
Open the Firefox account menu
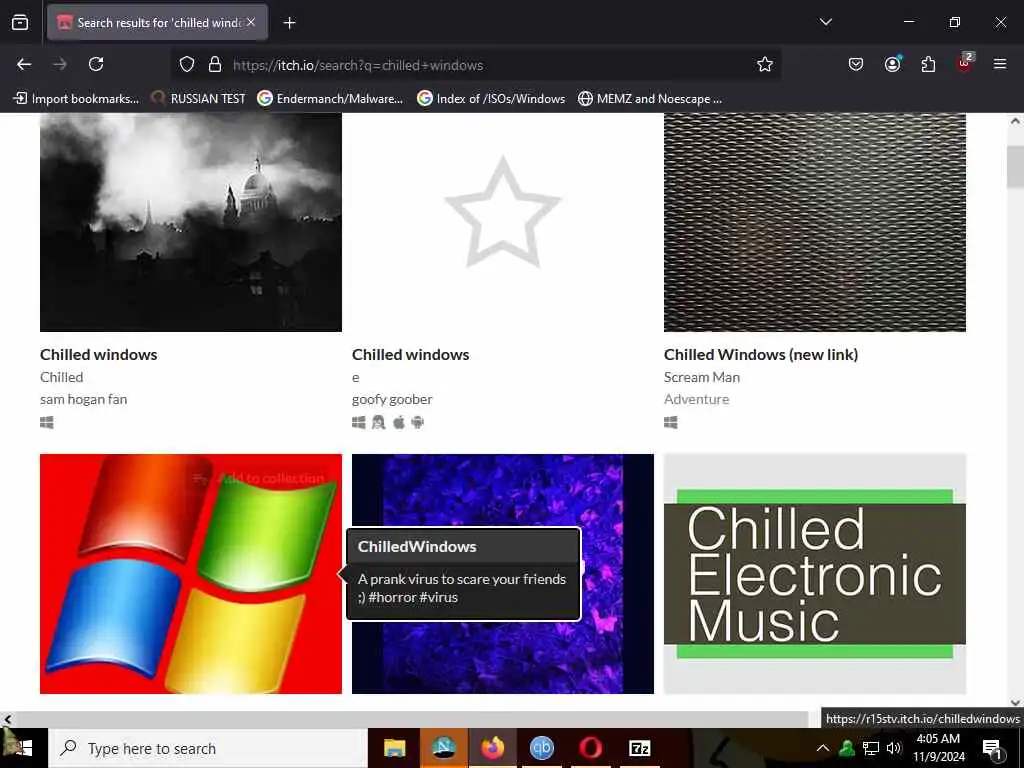coord(893,64)
